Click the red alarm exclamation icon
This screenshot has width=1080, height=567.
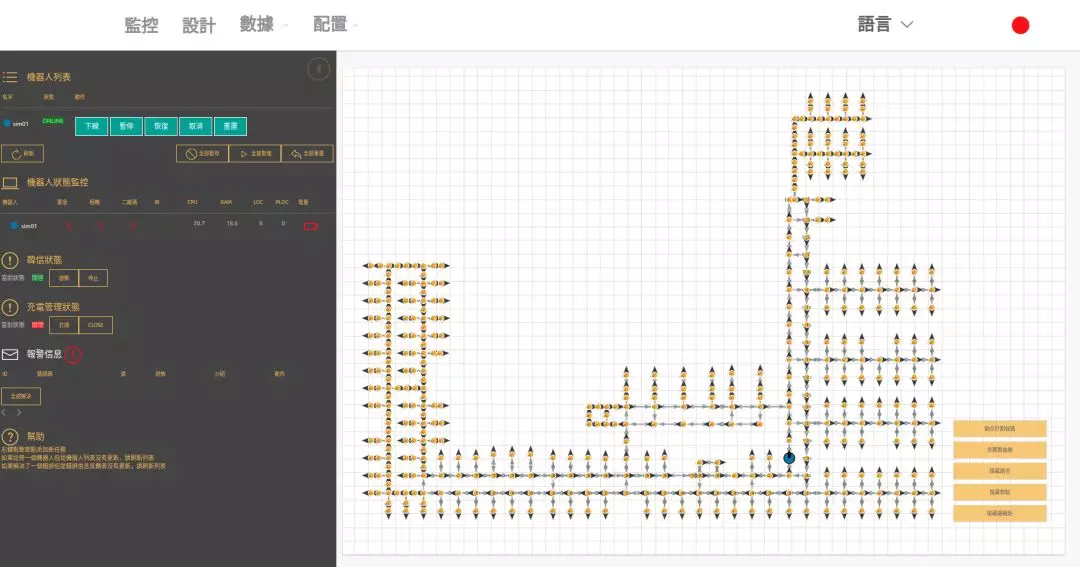pyautogui.click(x=73, y=354)
